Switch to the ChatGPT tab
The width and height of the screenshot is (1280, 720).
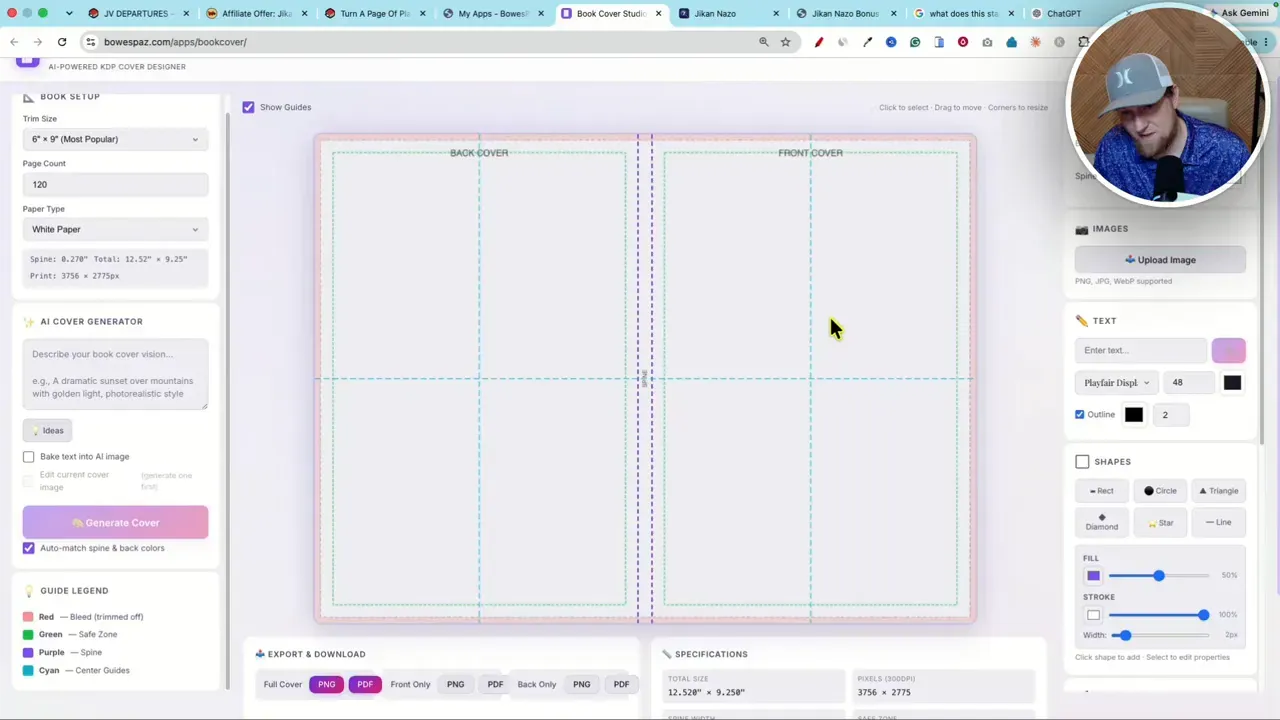click(1063, 14)
